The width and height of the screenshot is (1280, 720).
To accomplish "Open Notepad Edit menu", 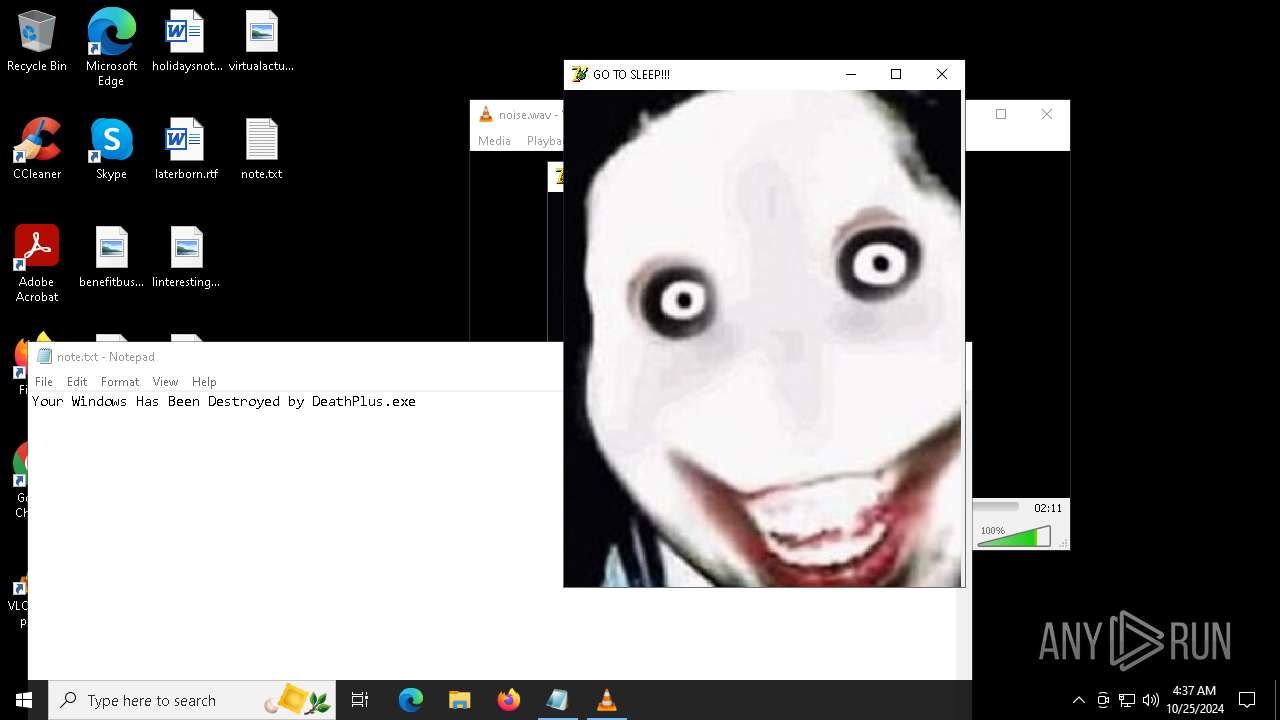I will click(77, 382).
